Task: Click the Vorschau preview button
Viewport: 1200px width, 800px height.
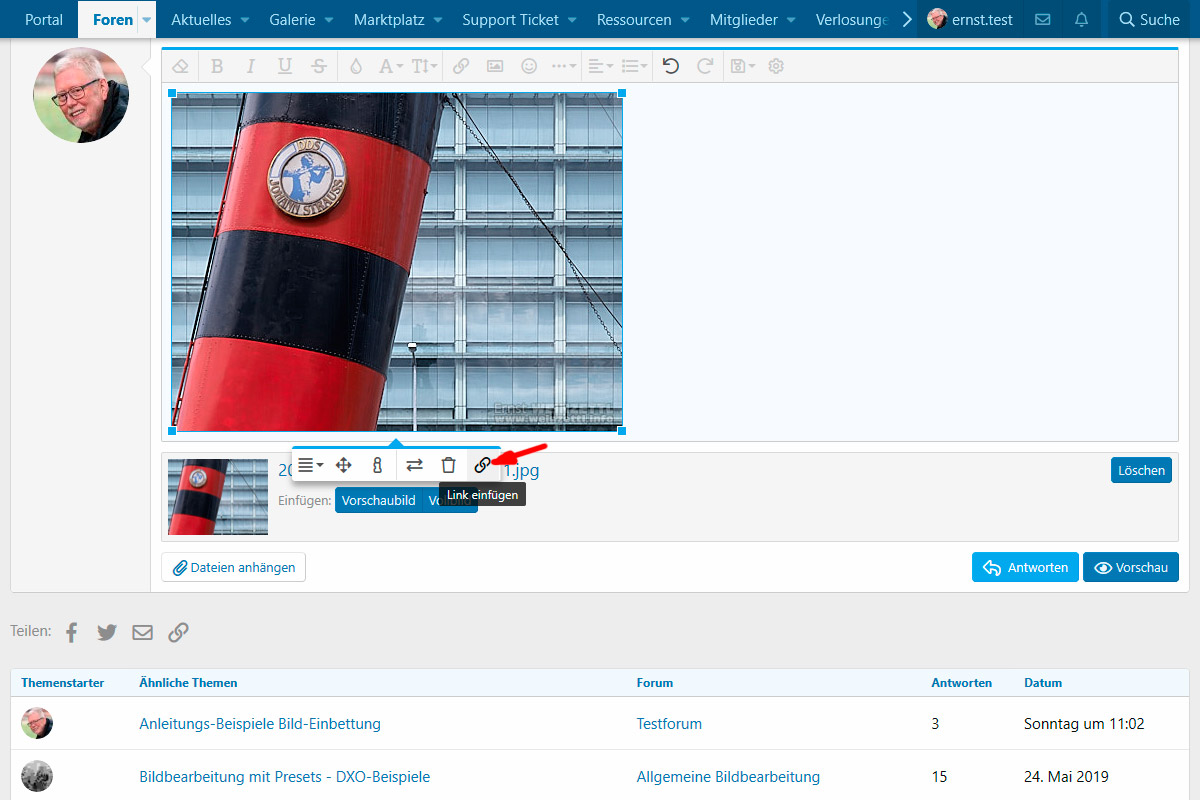Action: pyautogui.click(x=1131, y=567)
